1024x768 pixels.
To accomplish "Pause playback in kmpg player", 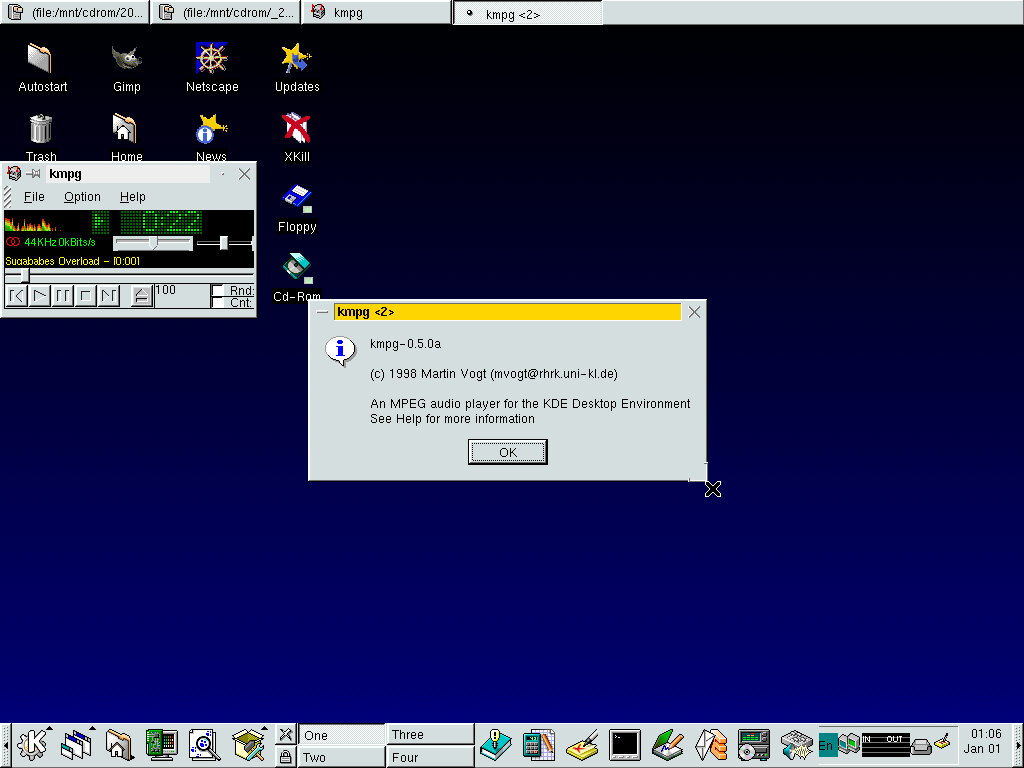I will pos(62,295).
